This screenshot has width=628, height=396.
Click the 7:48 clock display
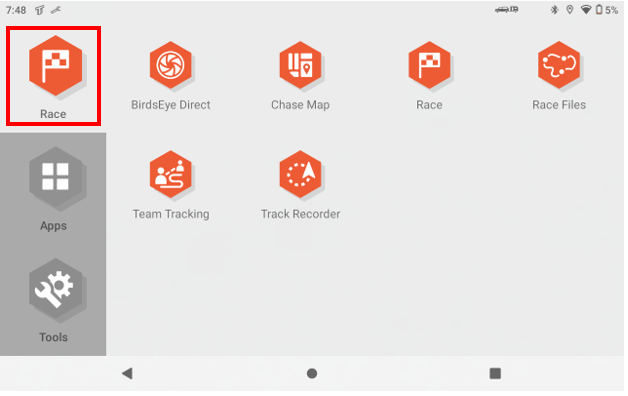pos(16,10)
